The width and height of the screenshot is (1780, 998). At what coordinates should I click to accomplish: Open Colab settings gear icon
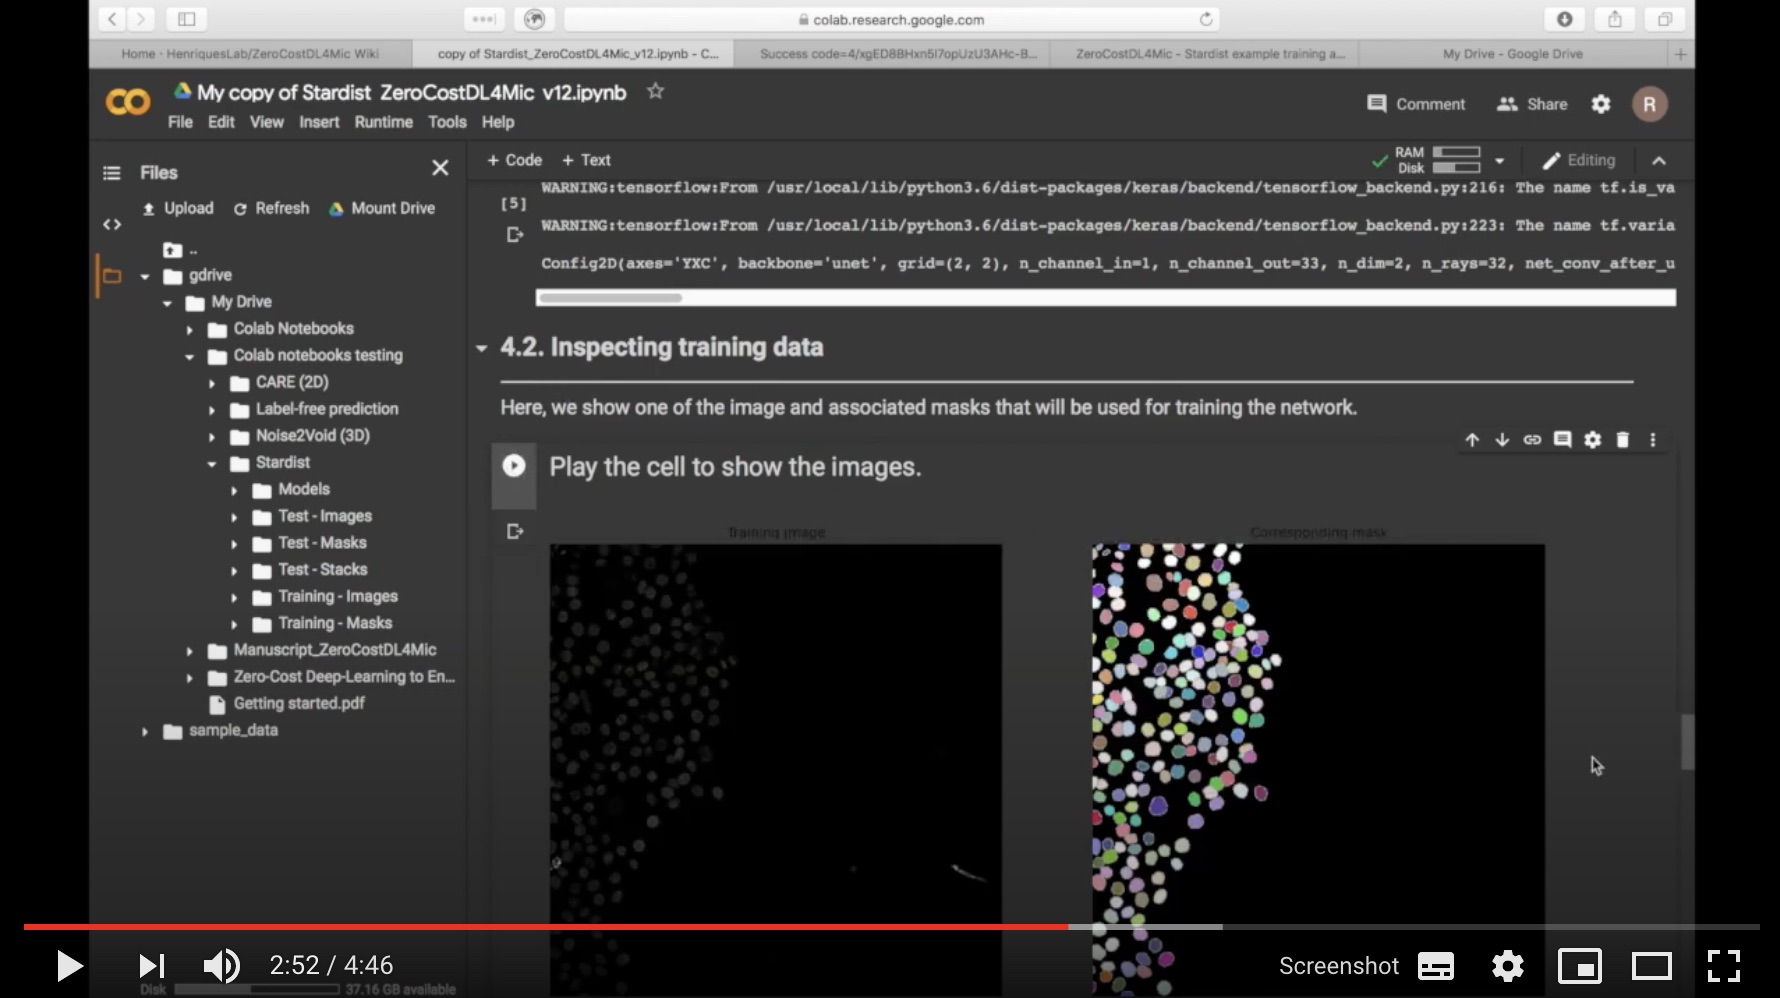pos(1601,104)
